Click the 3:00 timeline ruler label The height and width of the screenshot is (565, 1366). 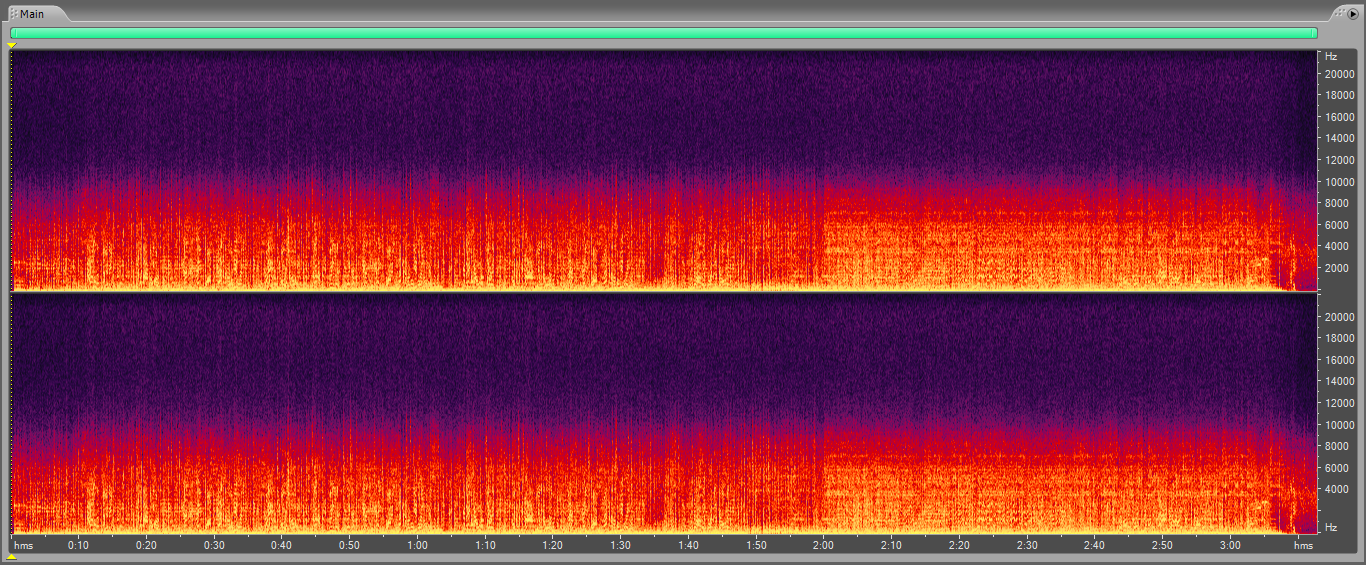point(1230,545)
